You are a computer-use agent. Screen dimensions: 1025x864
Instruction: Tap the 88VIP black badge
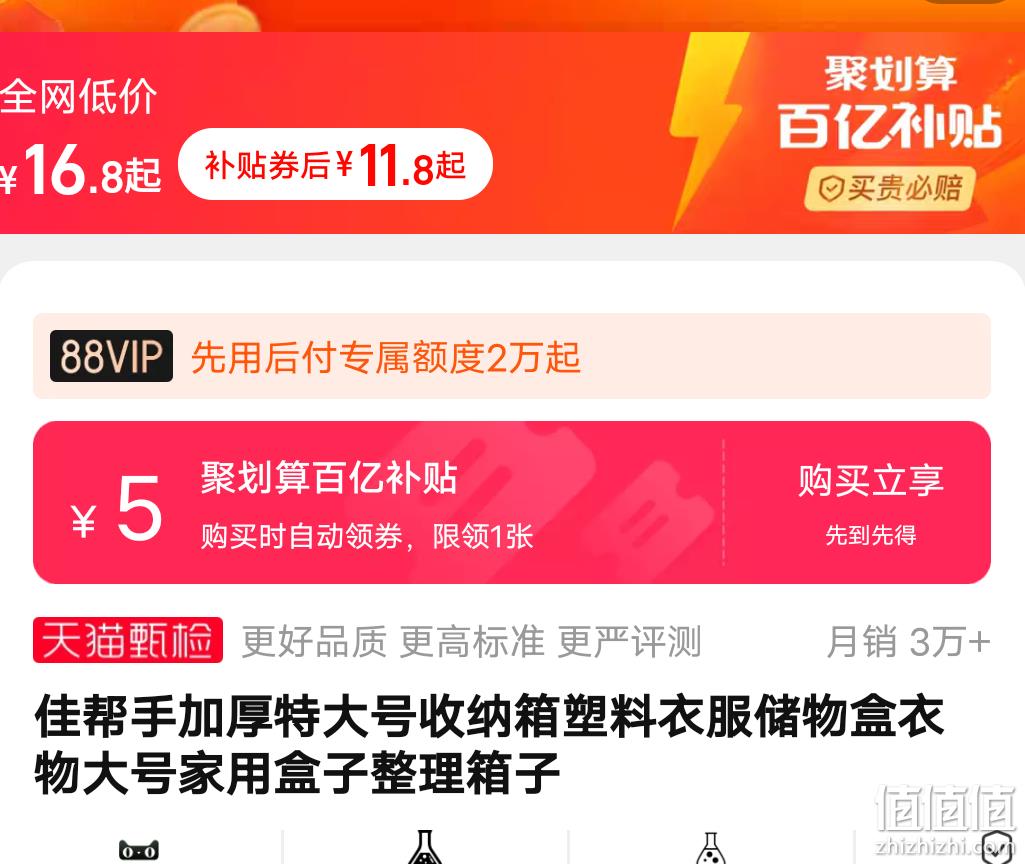point(111,356)
